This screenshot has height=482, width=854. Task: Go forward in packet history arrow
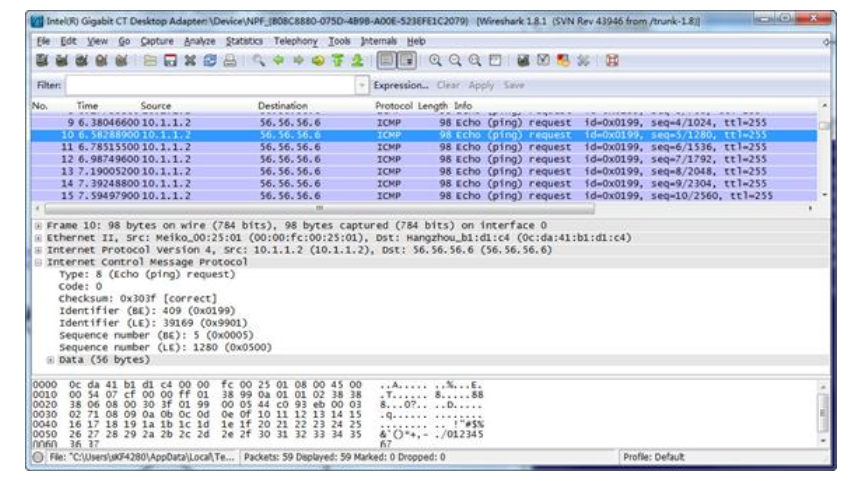pos(298,60)
